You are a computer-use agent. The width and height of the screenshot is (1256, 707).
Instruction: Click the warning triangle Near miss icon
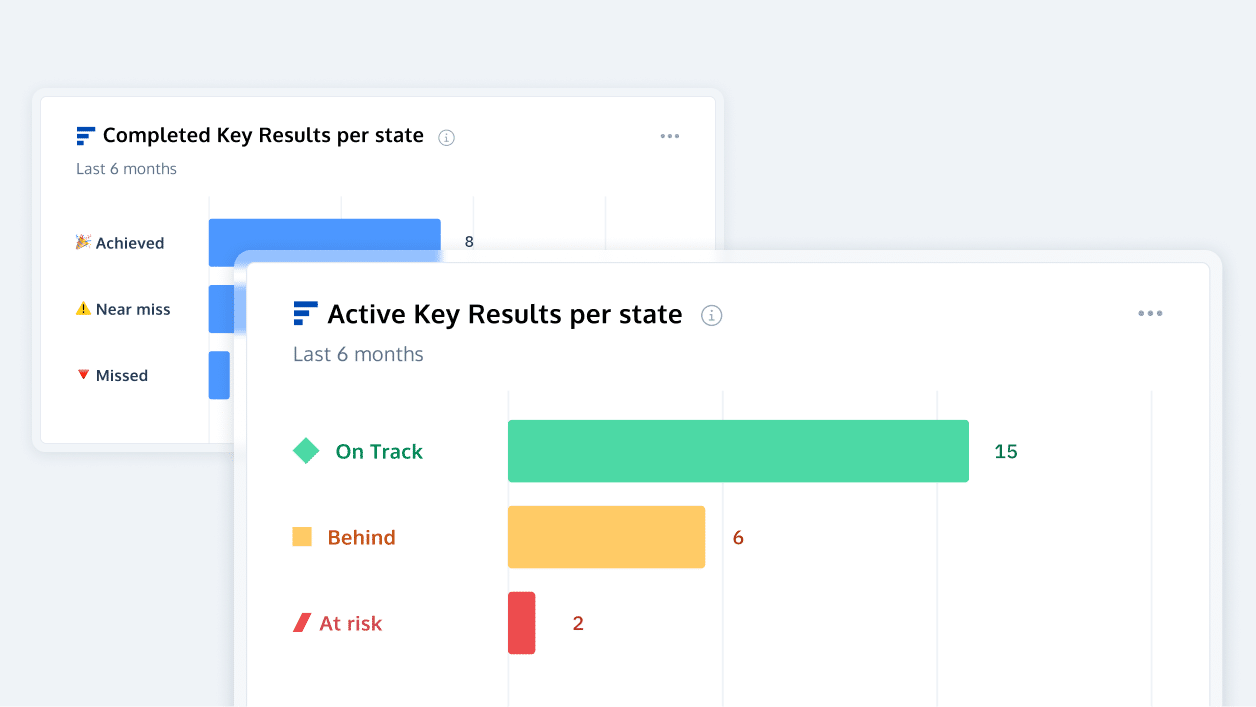tap(84, 309)
